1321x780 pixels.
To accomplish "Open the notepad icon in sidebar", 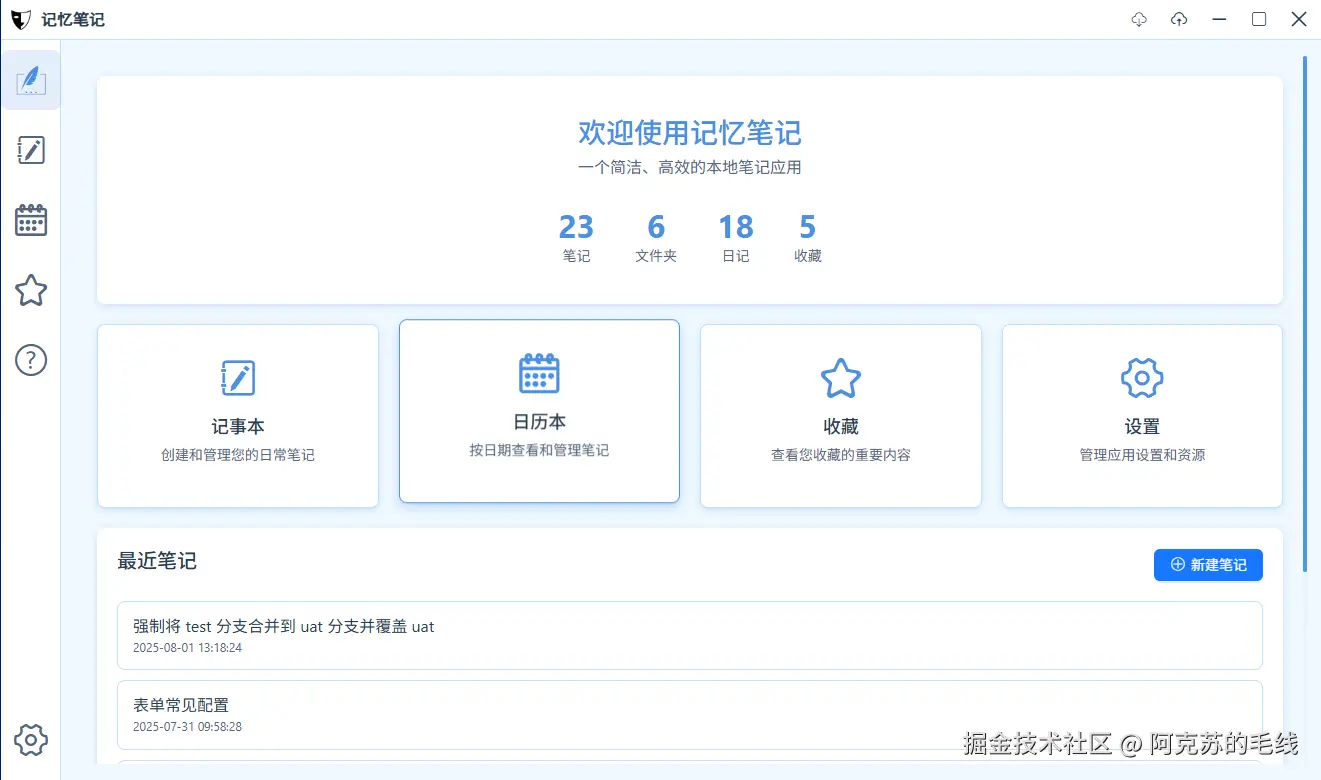I will (31, 150).
